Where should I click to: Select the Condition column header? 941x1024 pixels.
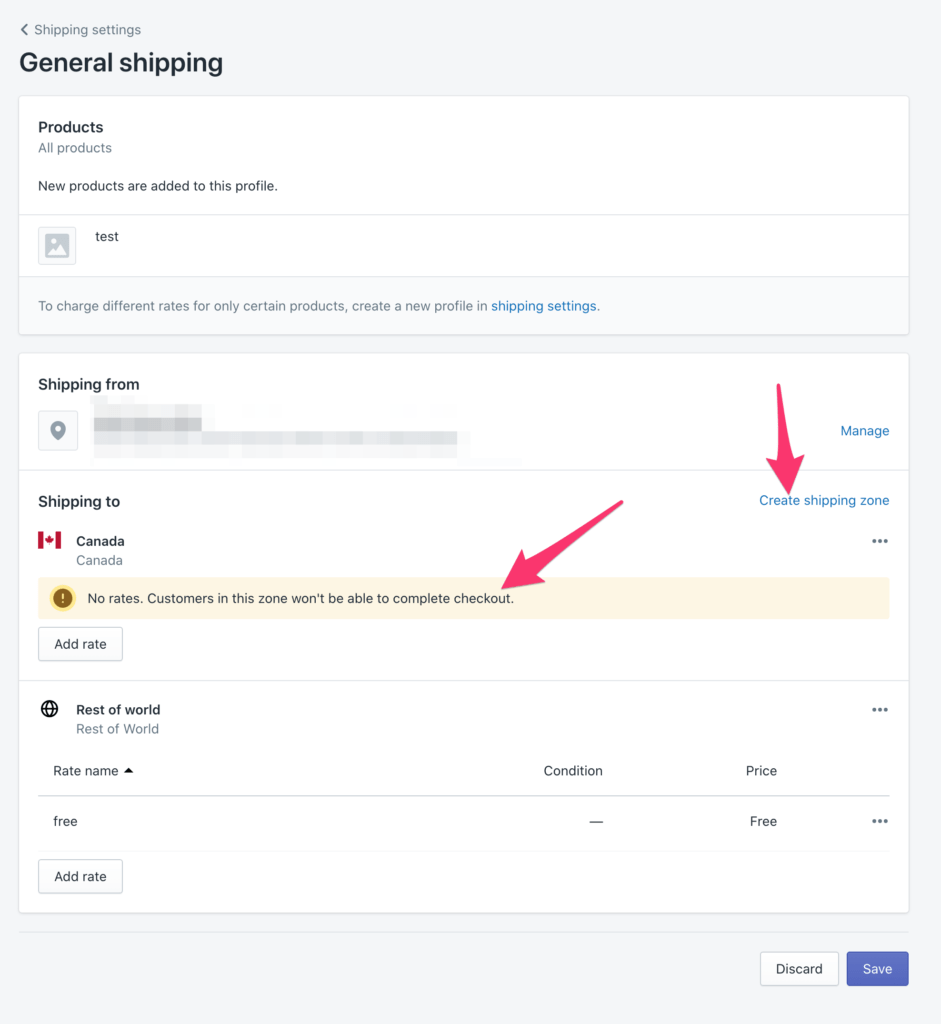pos(573,770)
